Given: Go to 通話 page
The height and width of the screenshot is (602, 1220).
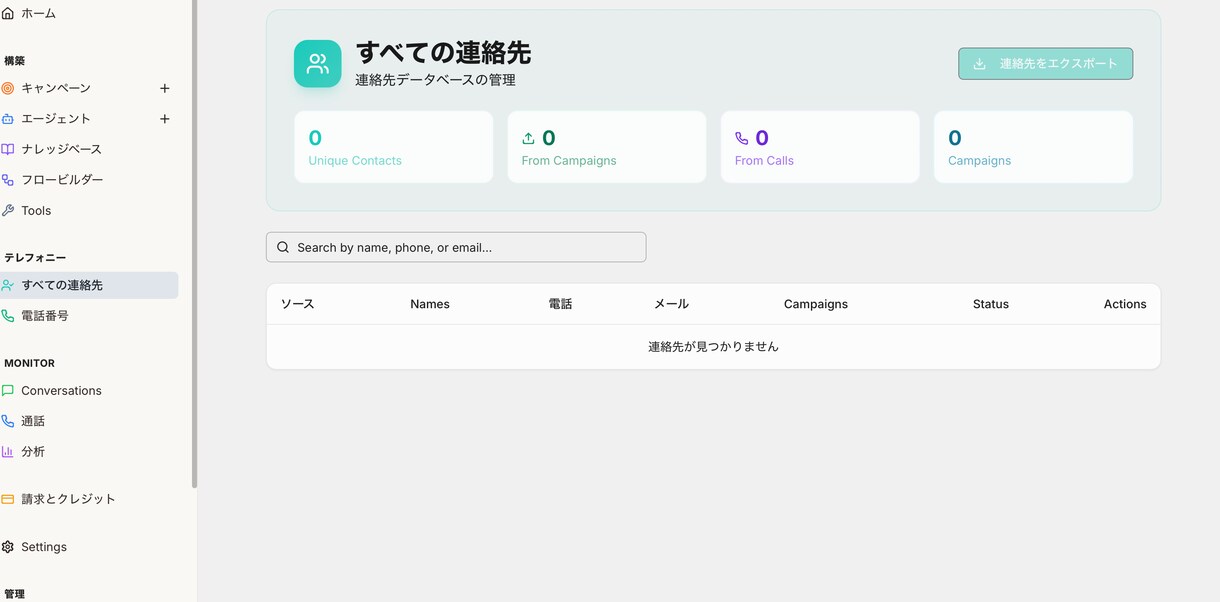Looking at the screenshot, I should tap(33, 421).
